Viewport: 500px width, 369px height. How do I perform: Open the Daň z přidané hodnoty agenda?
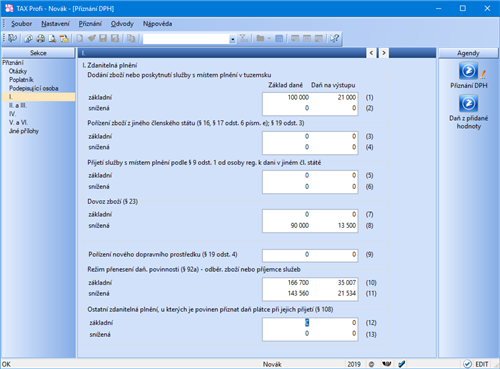468,104
